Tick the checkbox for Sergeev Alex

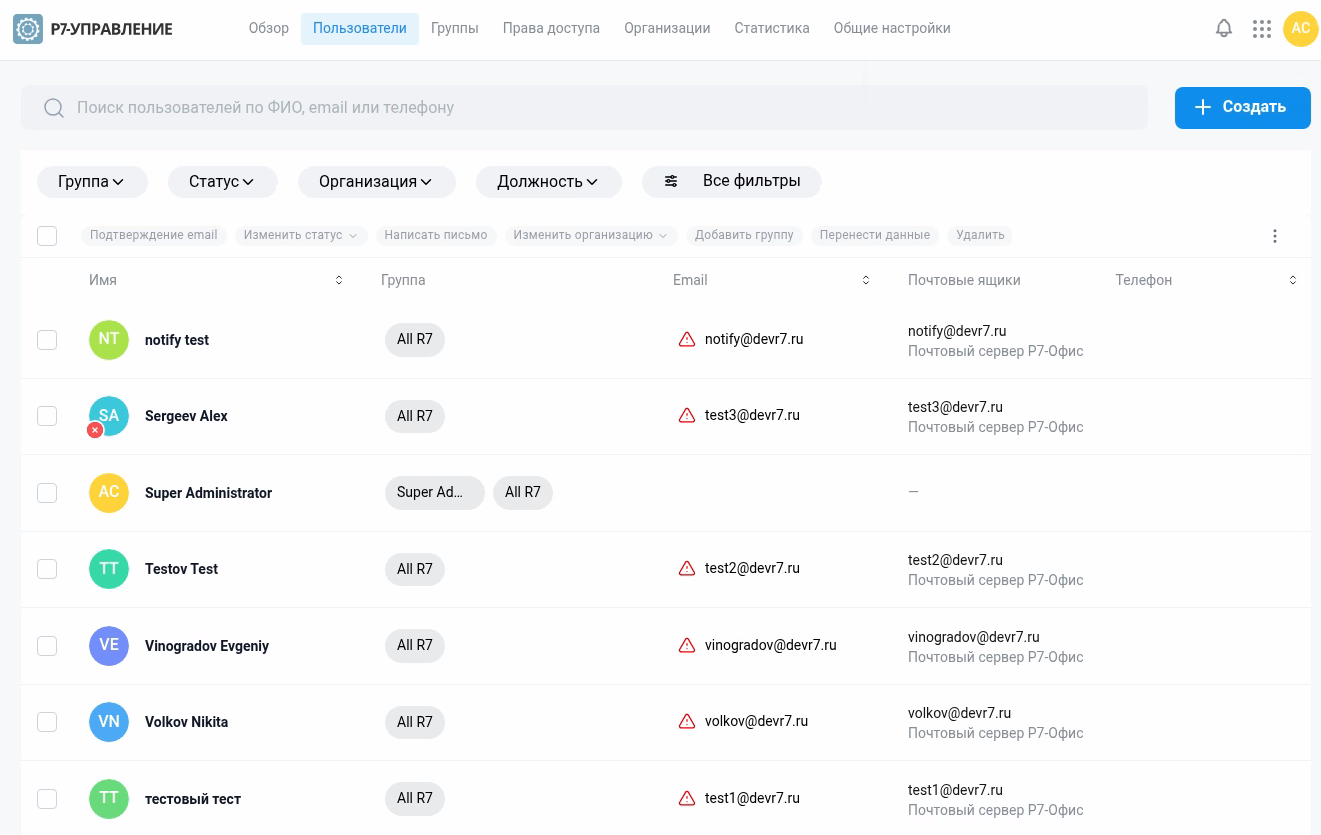[47, 416]
